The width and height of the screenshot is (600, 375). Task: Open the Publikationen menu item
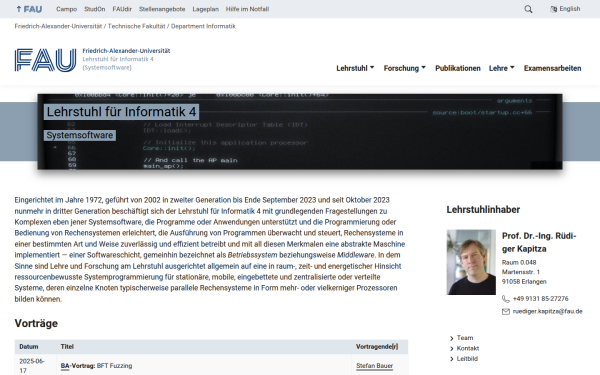tap(458, 68)
